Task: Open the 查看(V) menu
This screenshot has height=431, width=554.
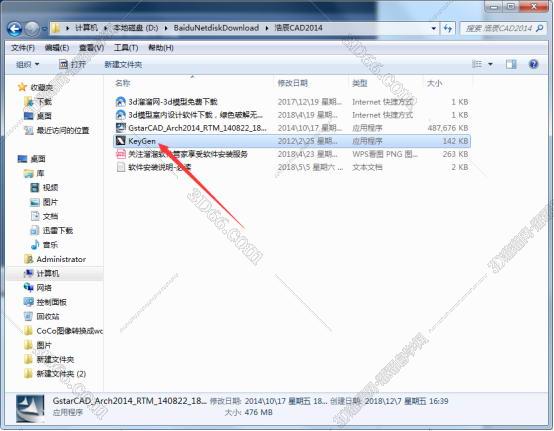Action: [x=91, y=48]
